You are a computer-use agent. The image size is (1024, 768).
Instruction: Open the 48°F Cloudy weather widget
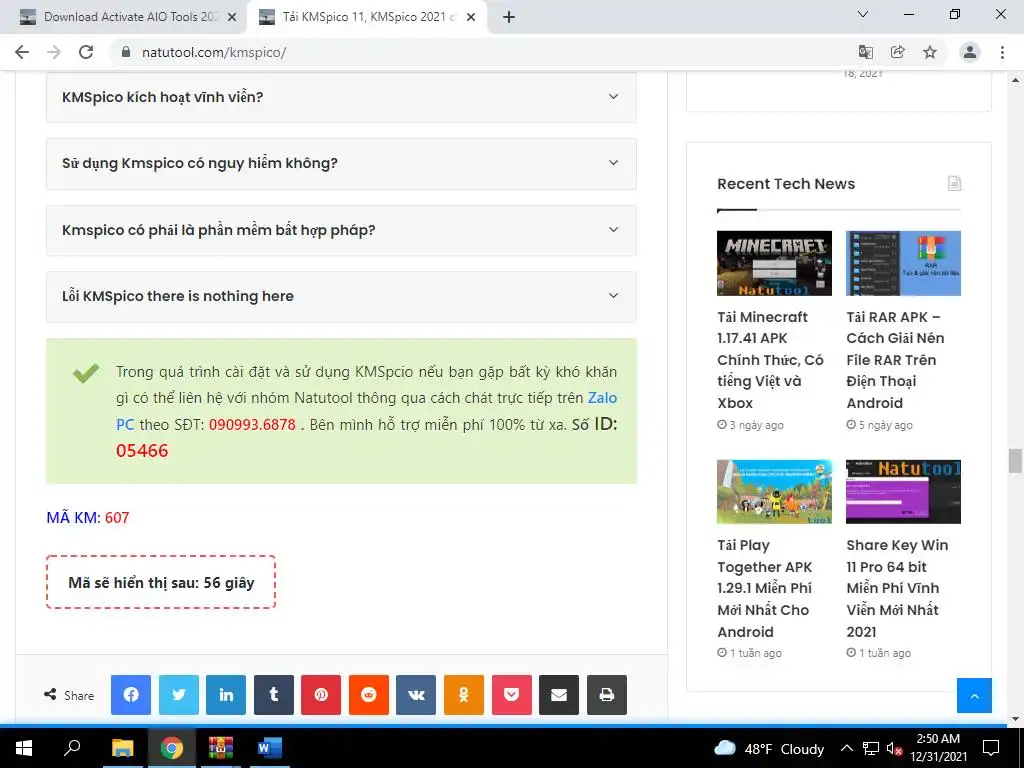(769, 748)
